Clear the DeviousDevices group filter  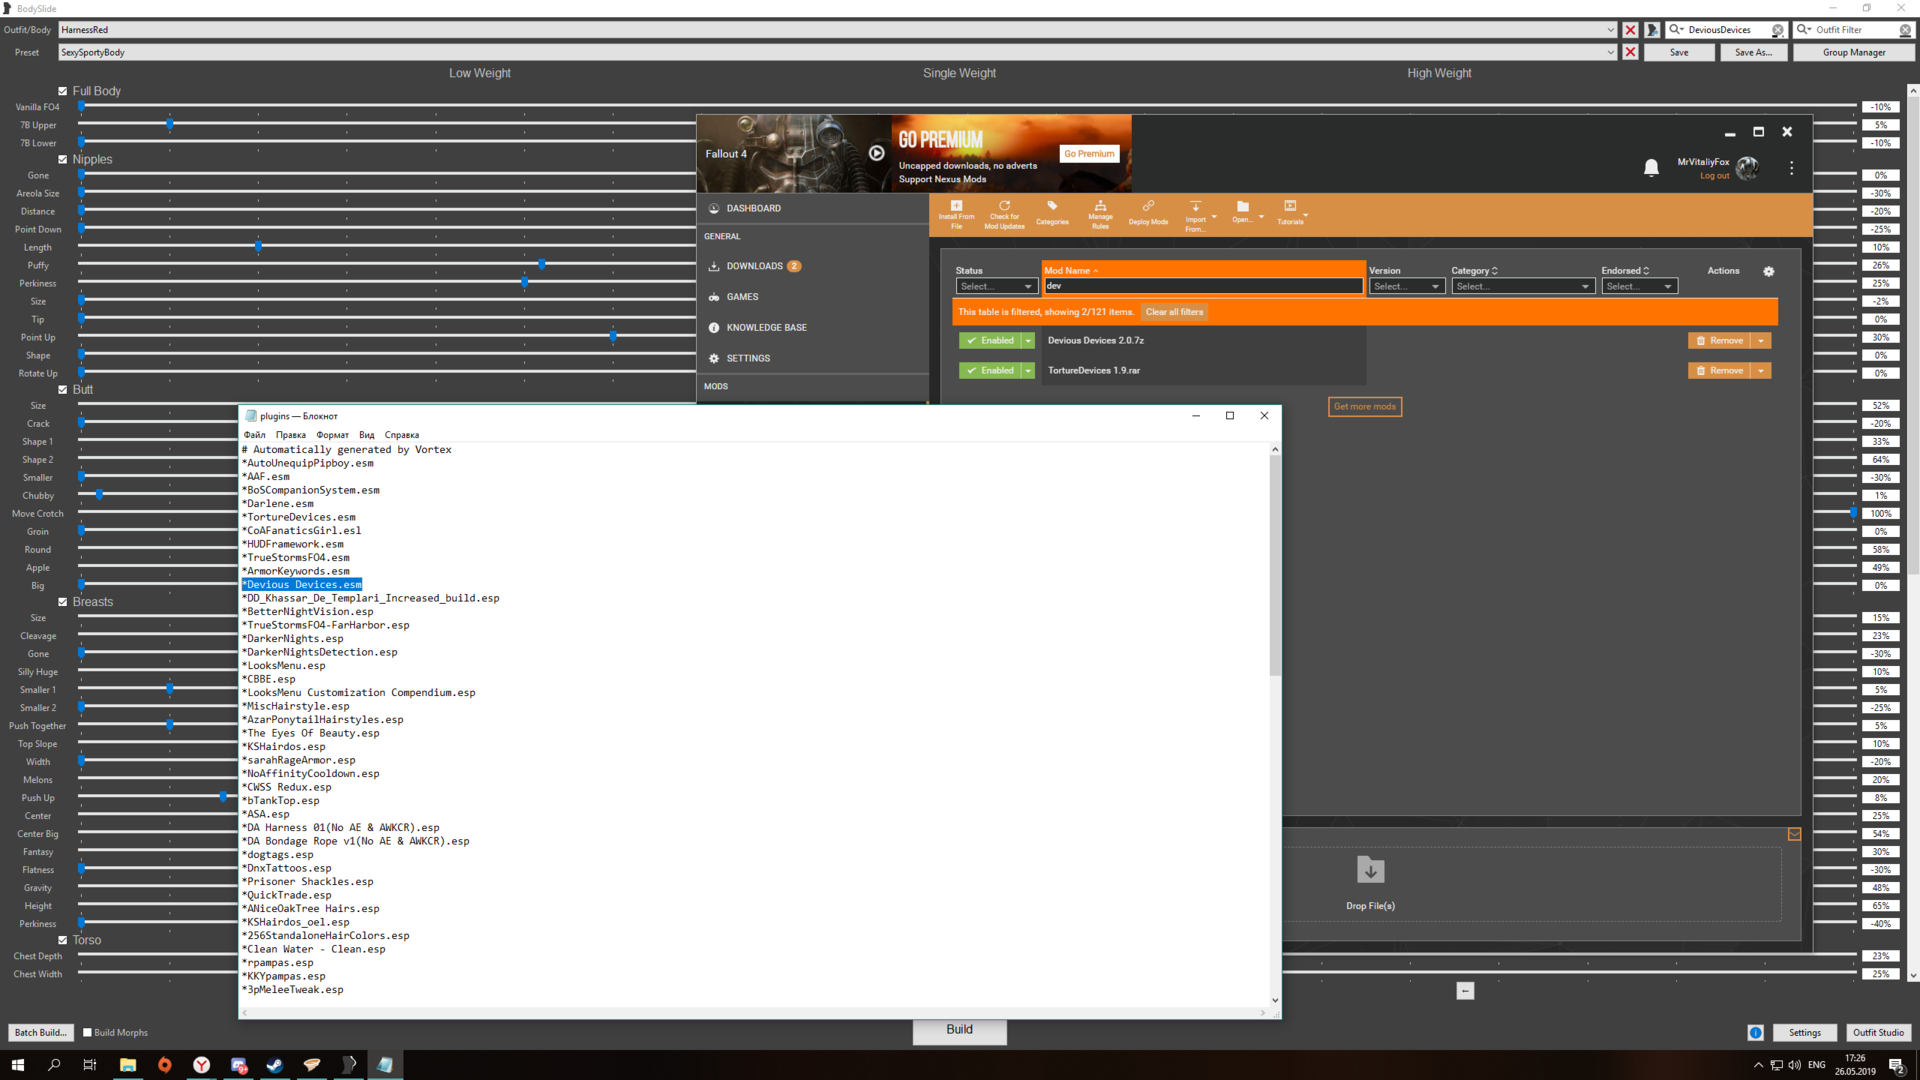point(1777,30)
